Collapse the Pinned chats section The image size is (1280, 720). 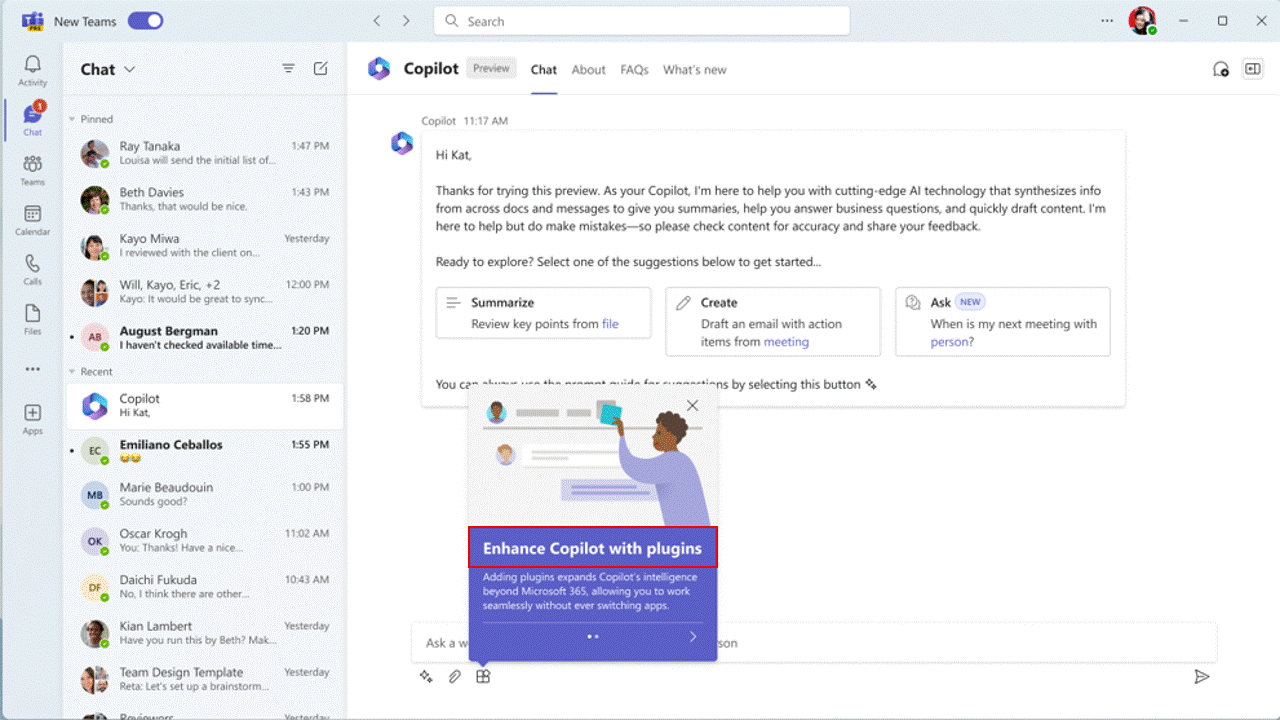pos(72,119)
